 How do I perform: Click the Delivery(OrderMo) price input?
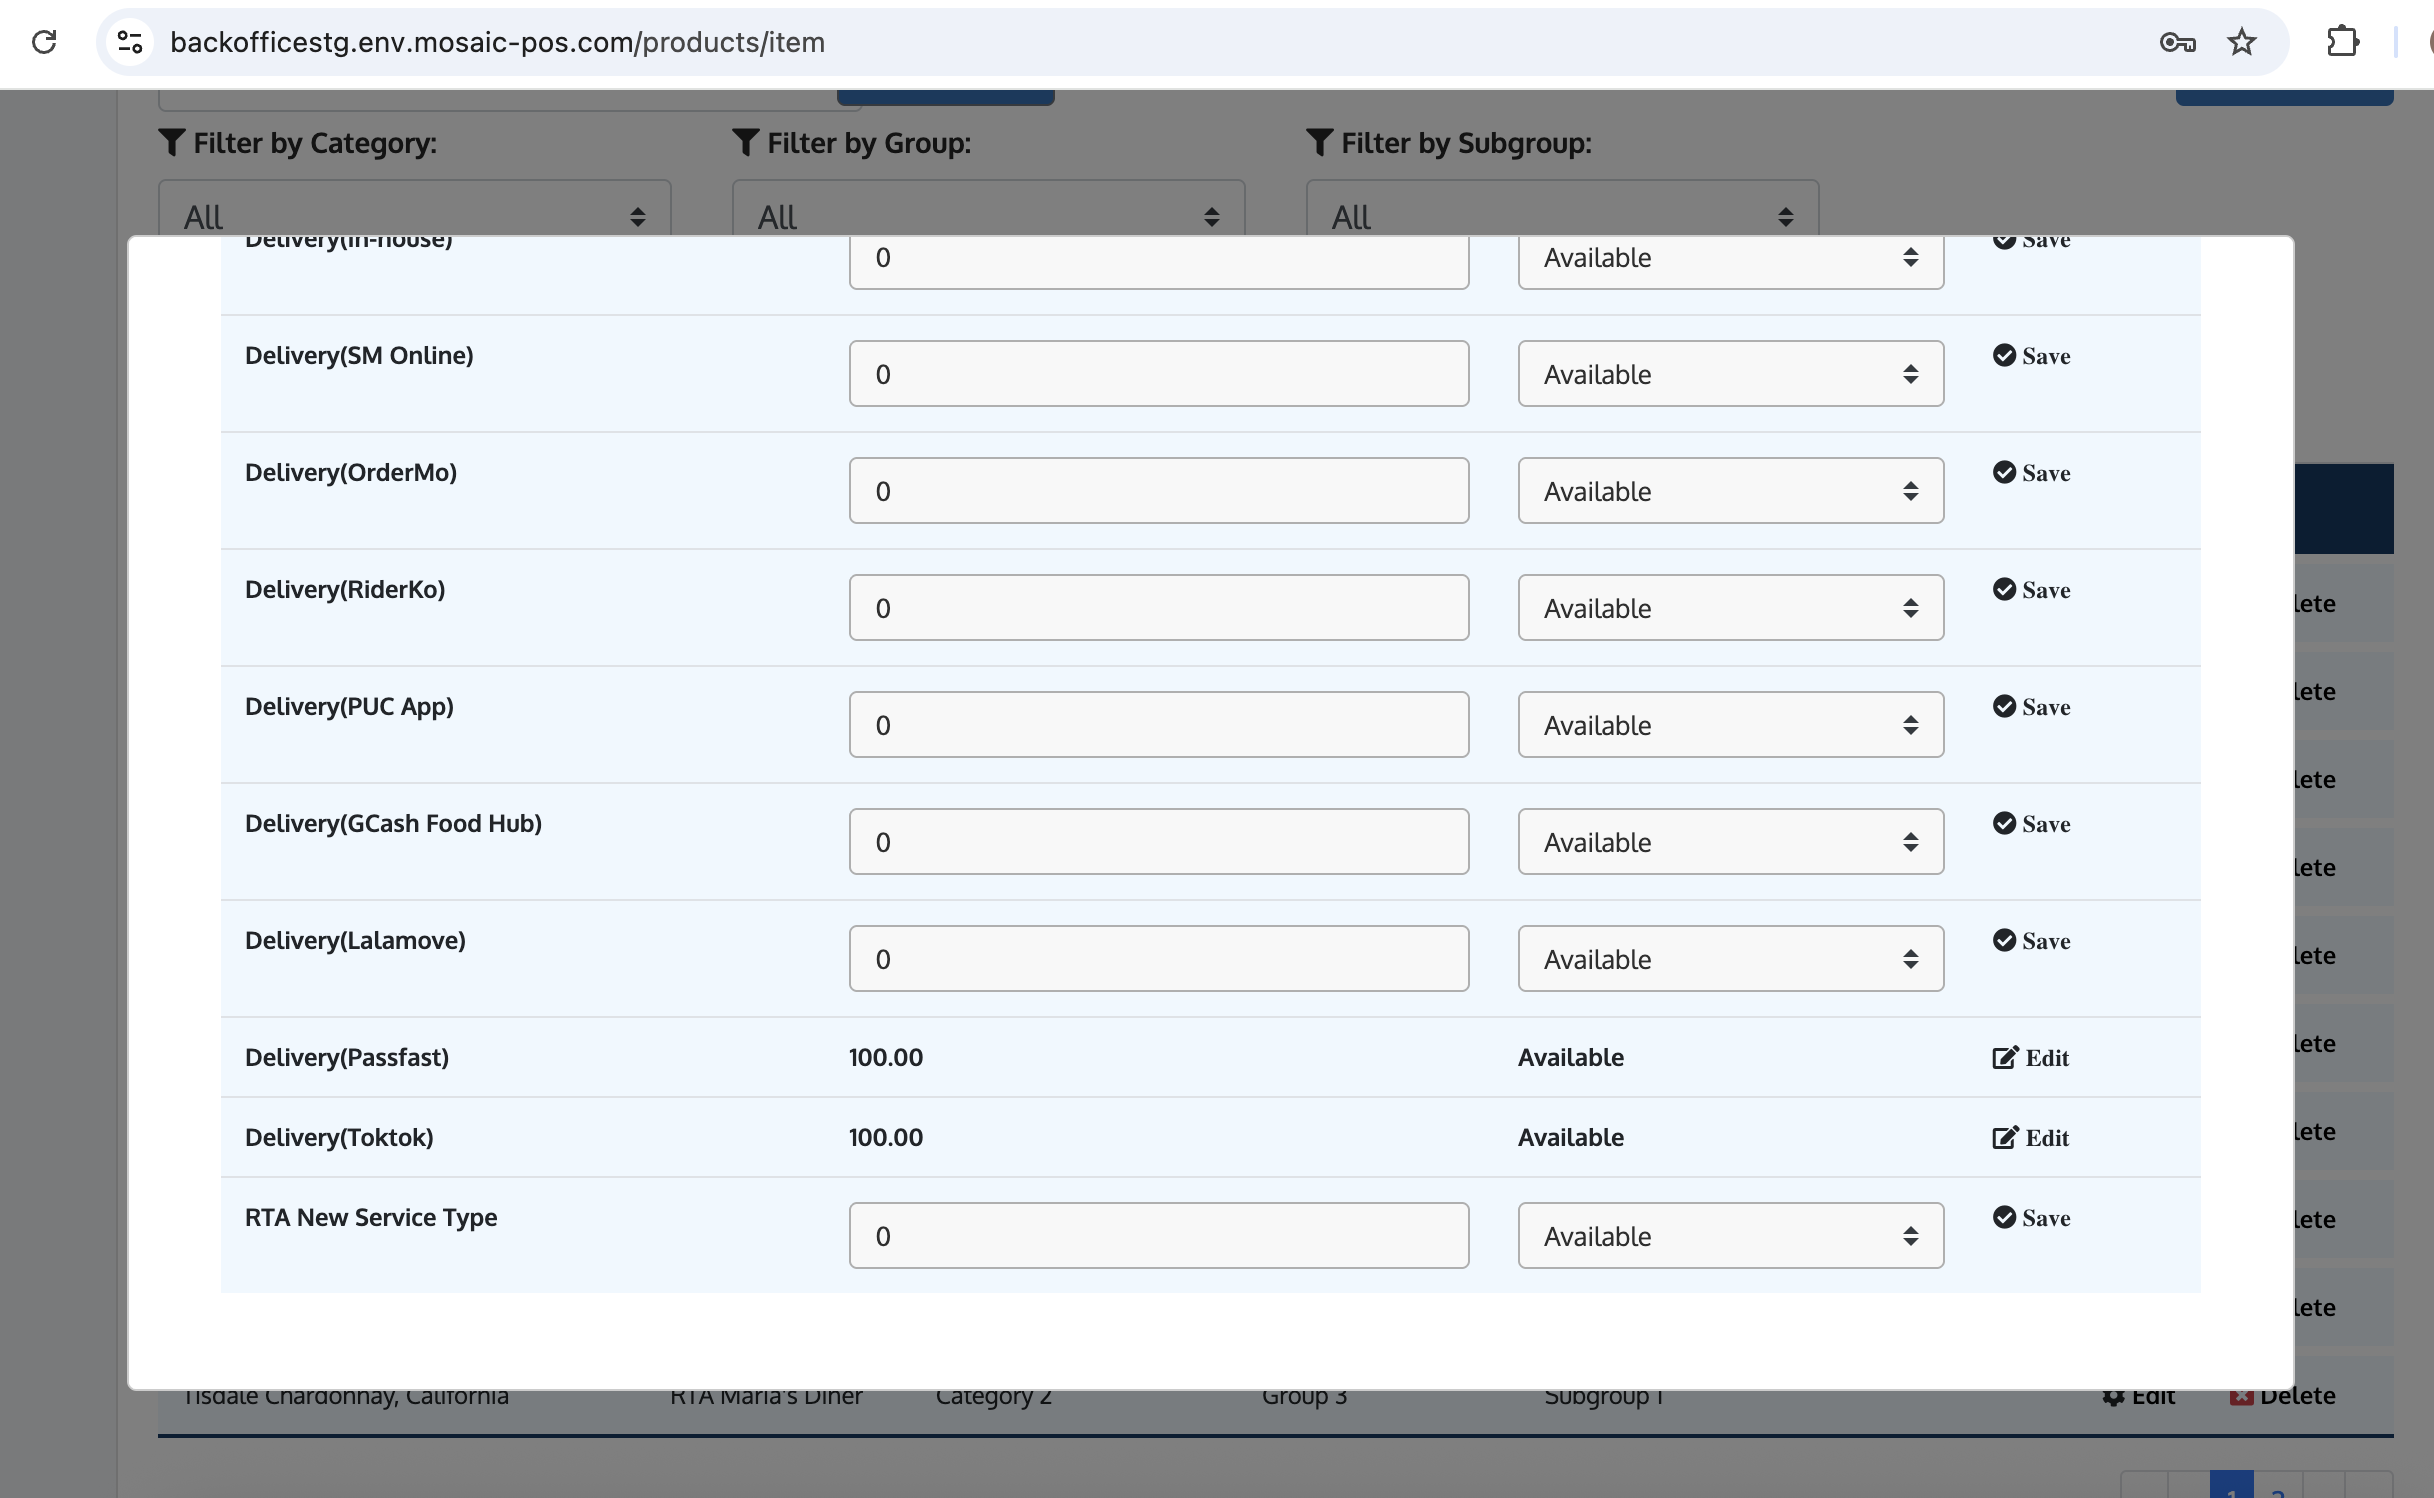1158,491
